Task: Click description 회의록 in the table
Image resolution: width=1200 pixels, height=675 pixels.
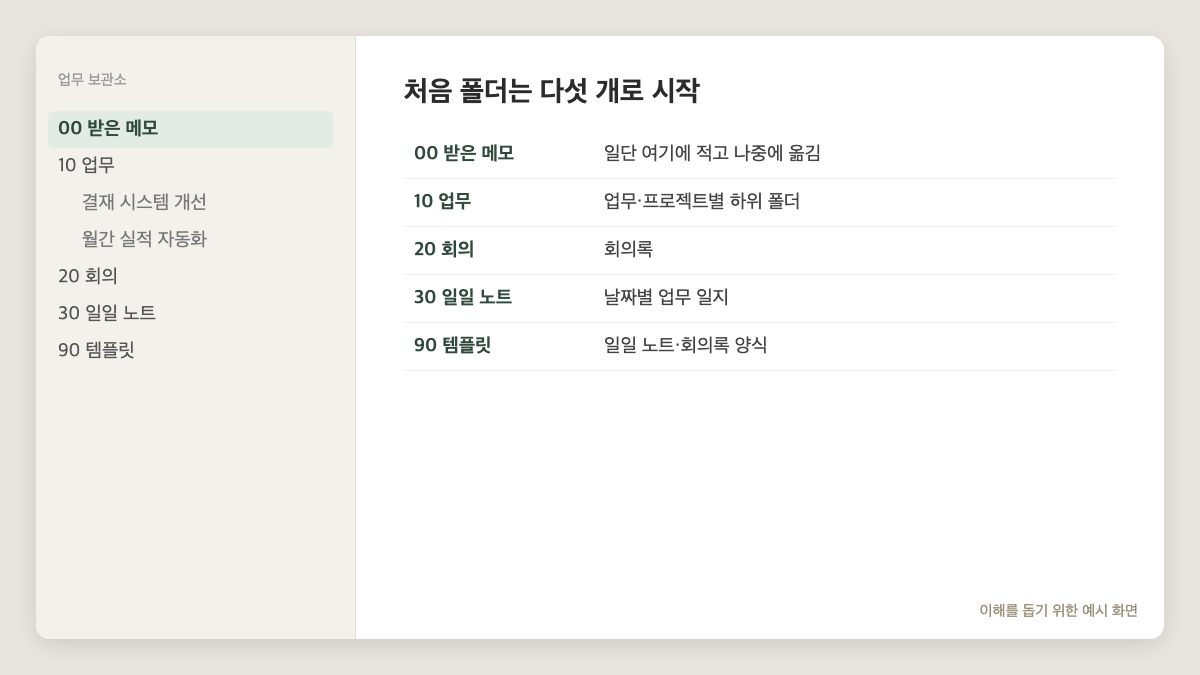Action: 628,250
